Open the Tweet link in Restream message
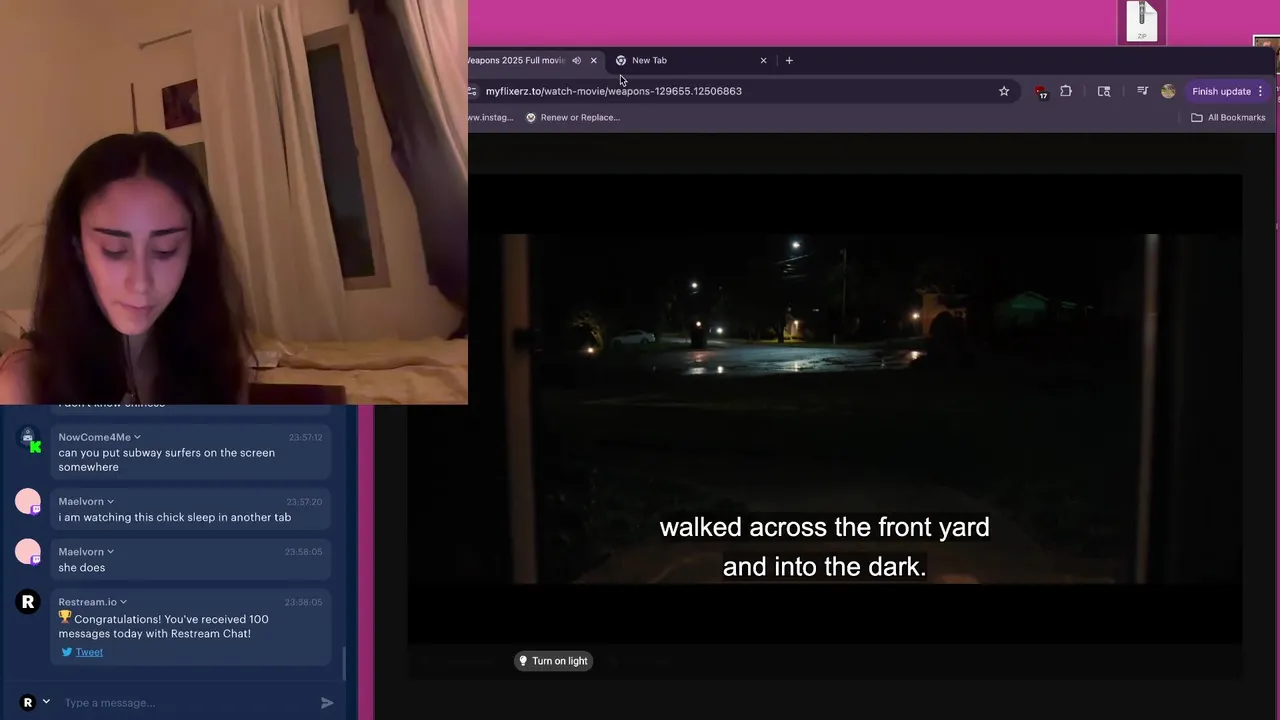 (89, 652)
